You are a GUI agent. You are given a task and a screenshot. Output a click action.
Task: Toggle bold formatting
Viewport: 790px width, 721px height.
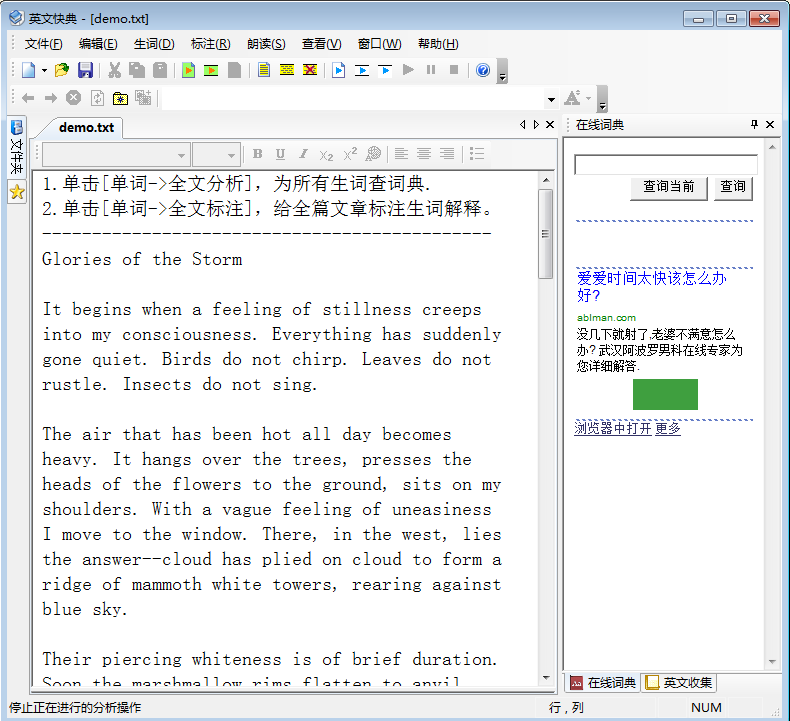[257, 154]
